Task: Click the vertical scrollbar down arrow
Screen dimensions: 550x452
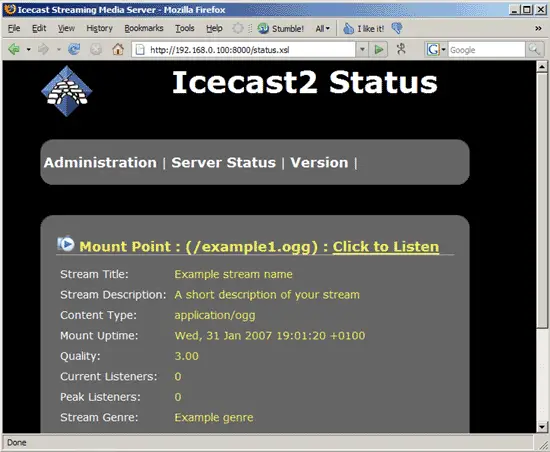Action: (542, 427)
